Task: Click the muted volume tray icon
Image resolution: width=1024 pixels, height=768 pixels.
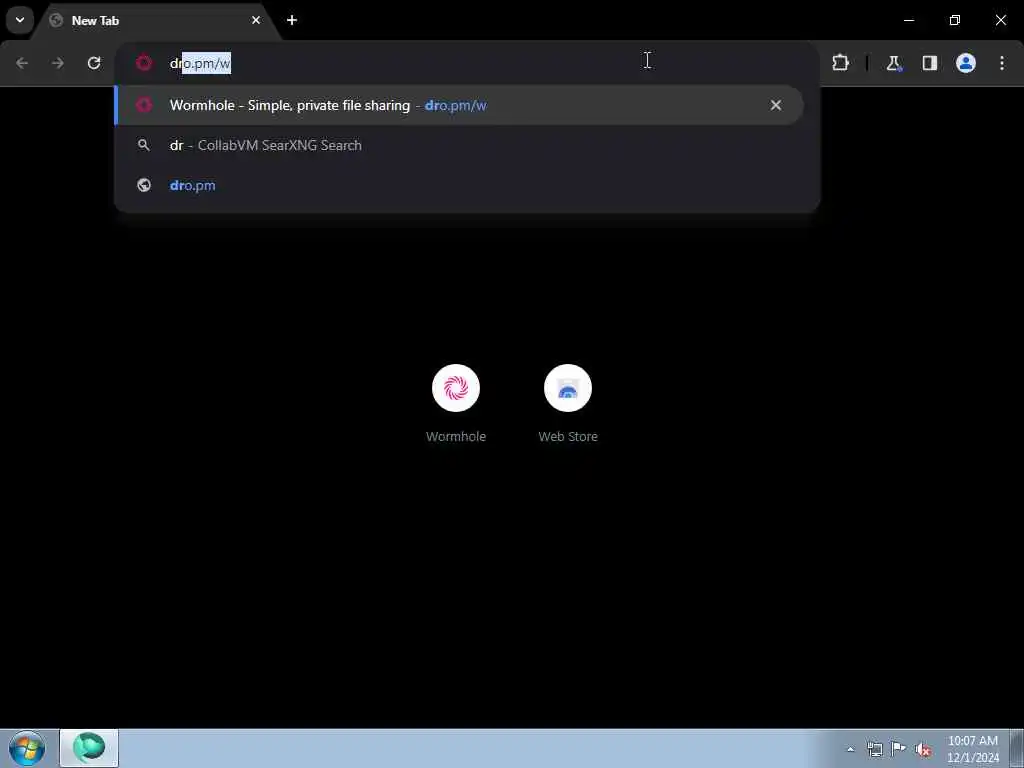Action: point(923,750)
